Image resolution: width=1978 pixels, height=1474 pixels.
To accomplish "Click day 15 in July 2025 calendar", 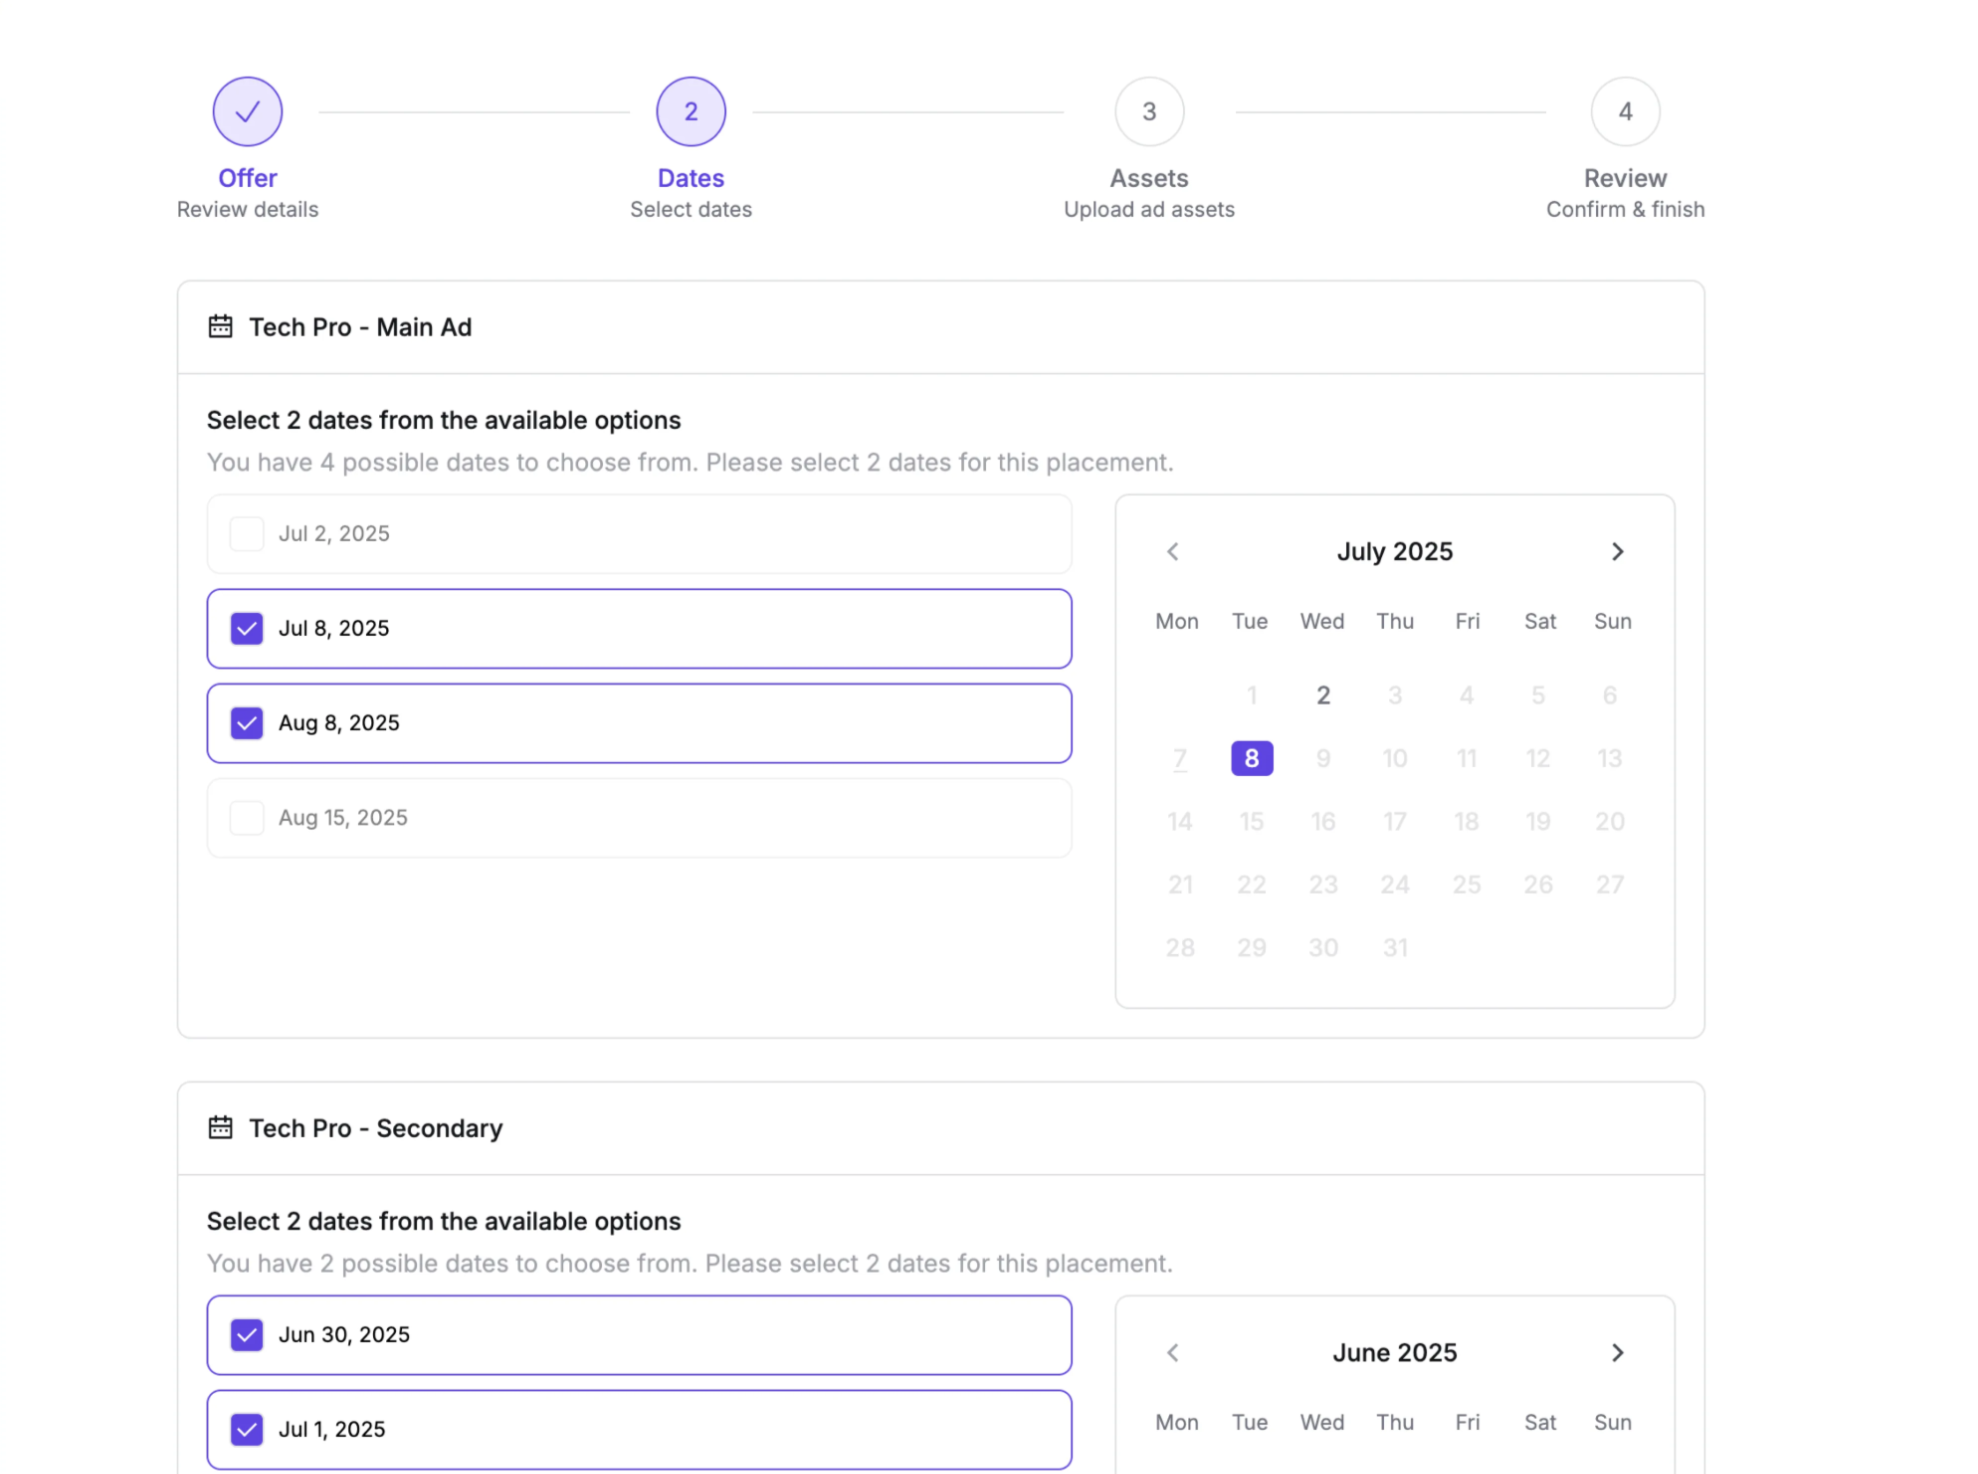I will pyautogui.click(x=1251, y=821).
